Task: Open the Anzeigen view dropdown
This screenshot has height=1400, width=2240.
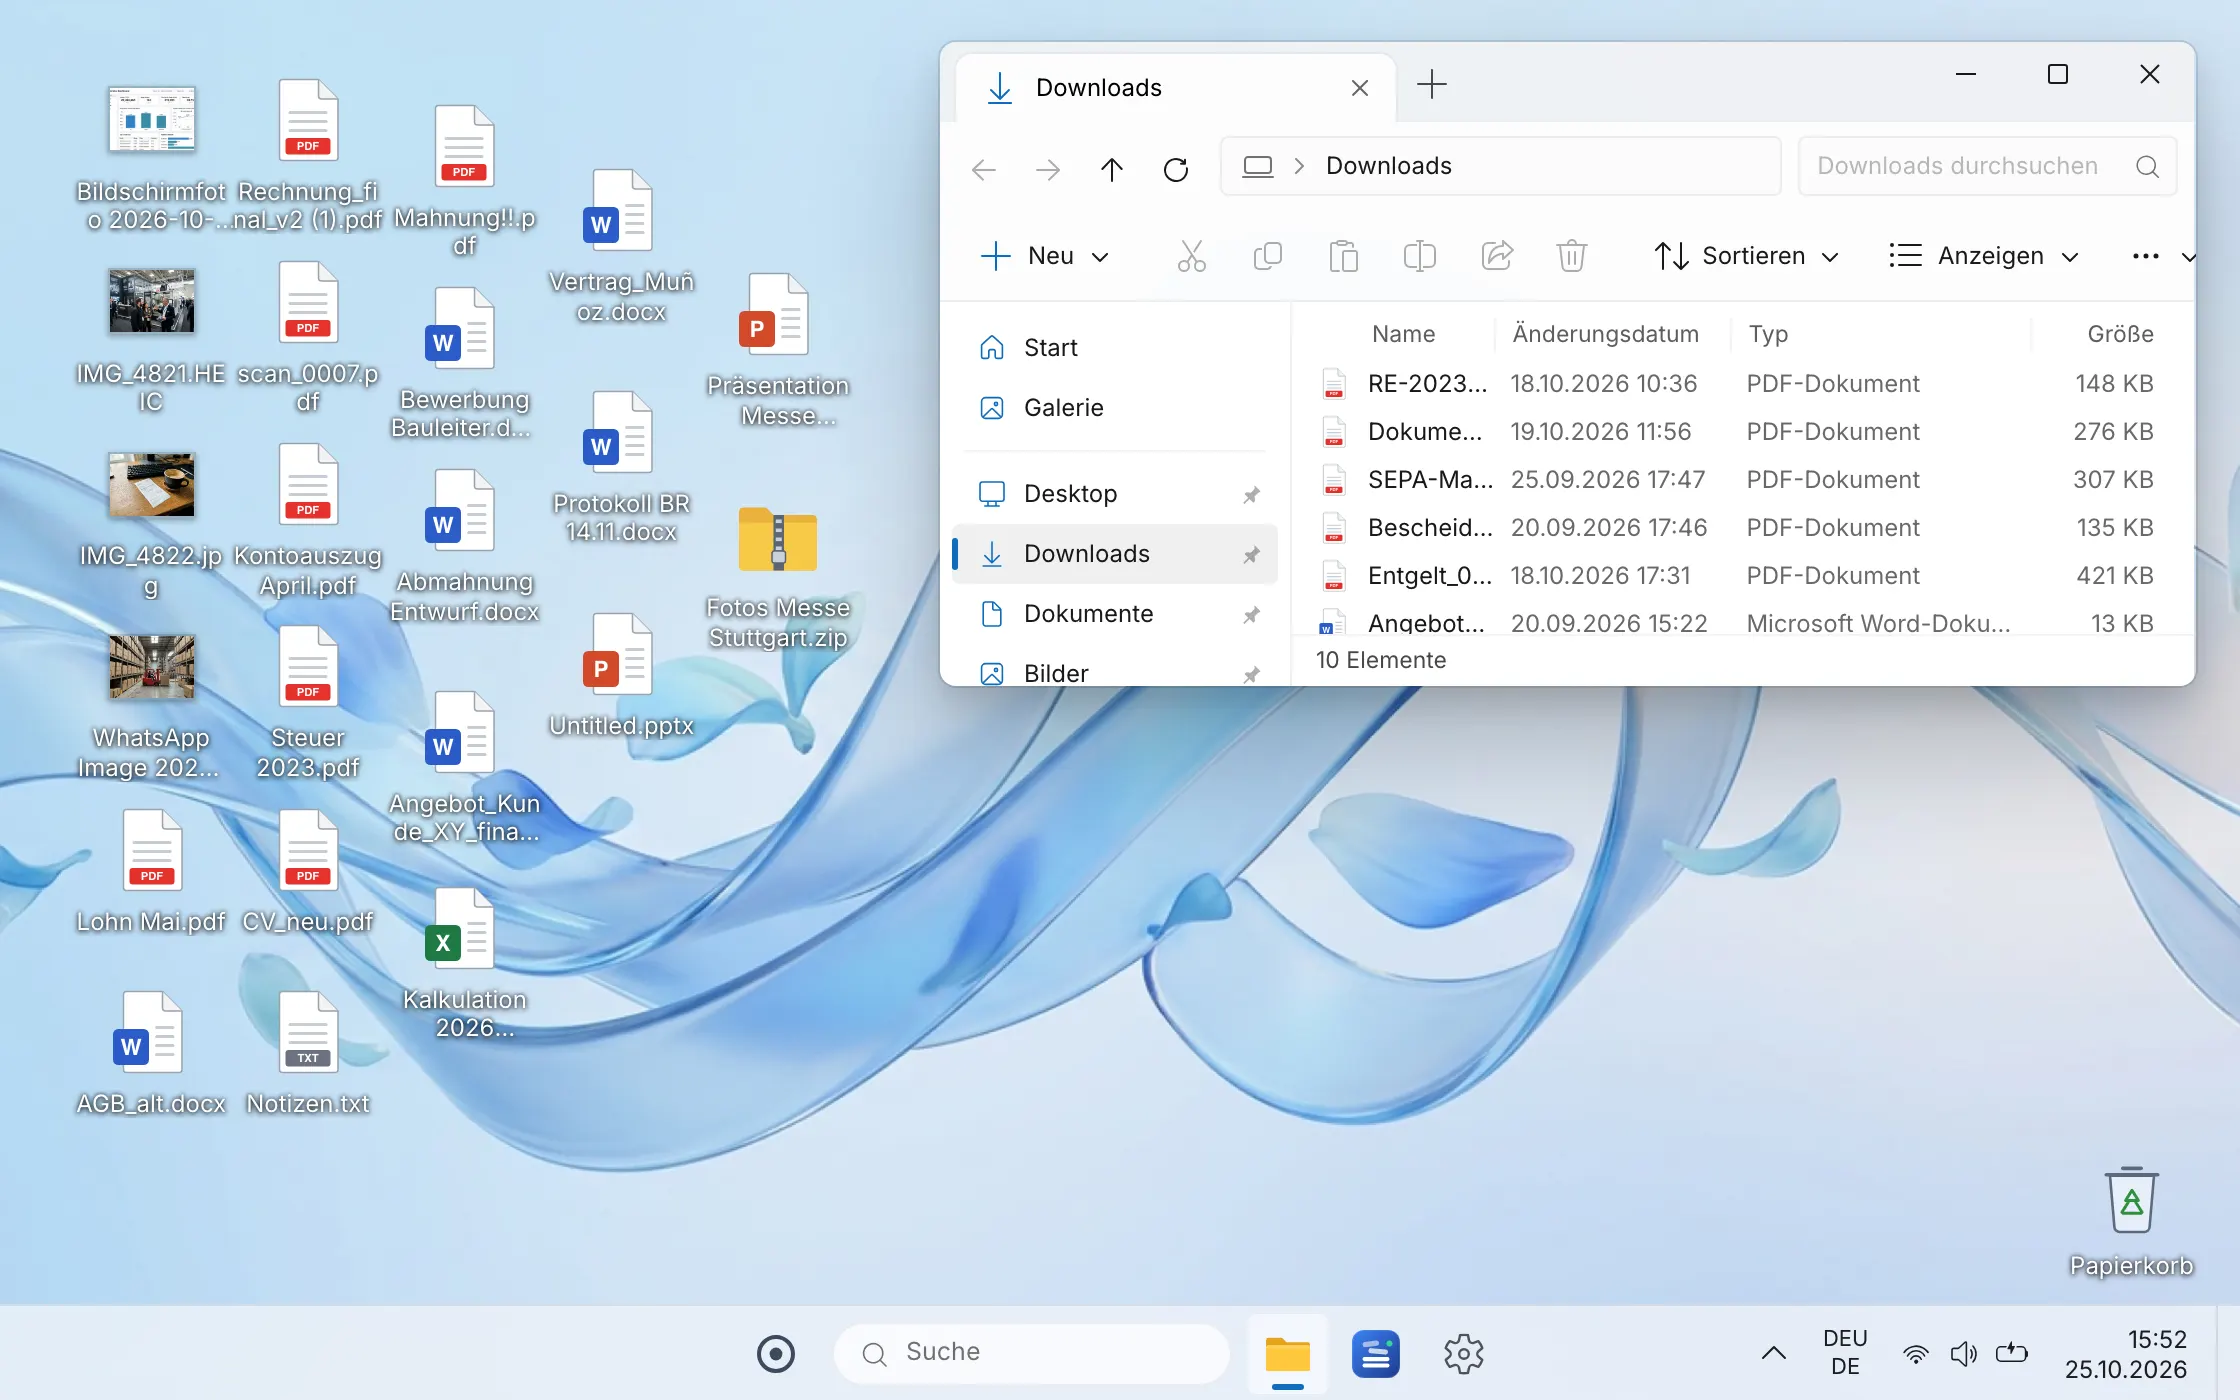Action: [x=1984, y=256]
